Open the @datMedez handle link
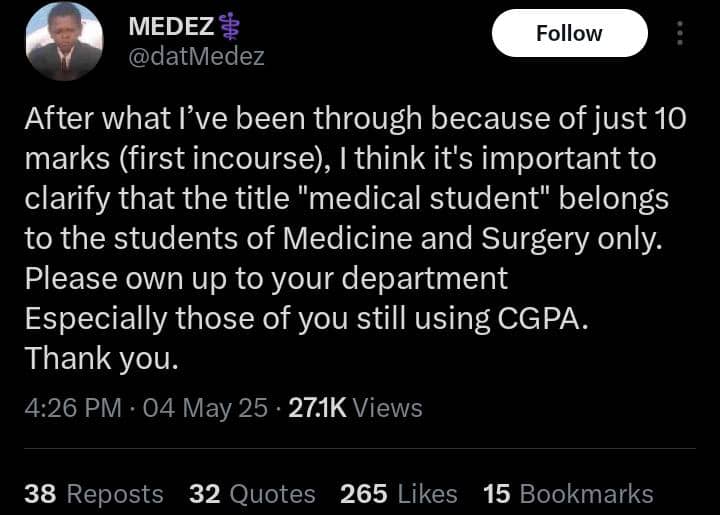Screen dimensions: 720x515 pyautogui.click(x=197, y=56)
